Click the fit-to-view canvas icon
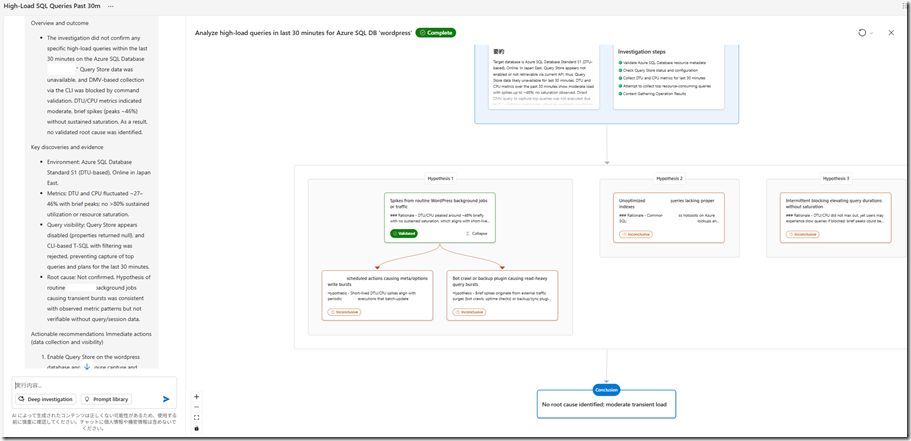The width and height of the screenshot is (911, 441). 196,418
